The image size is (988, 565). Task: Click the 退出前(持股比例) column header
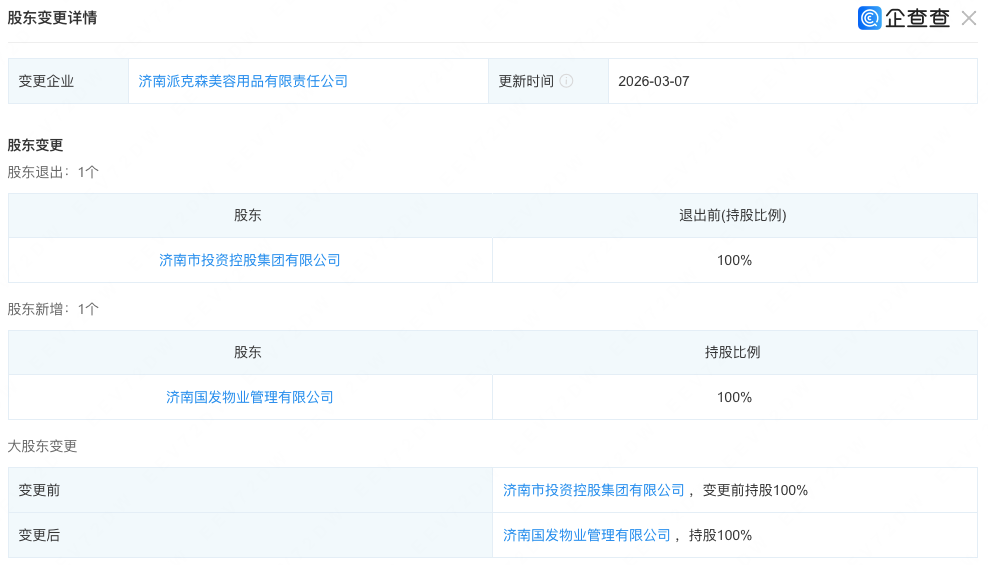pyautogui.click(x=733, y=215)
